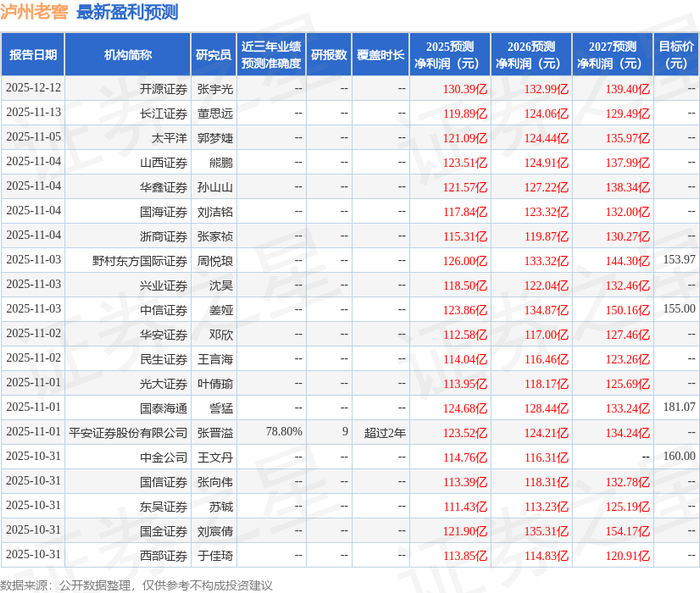Click analyst name 张晋溢
This screenshot has height=593, width=700.
point(215,433)
